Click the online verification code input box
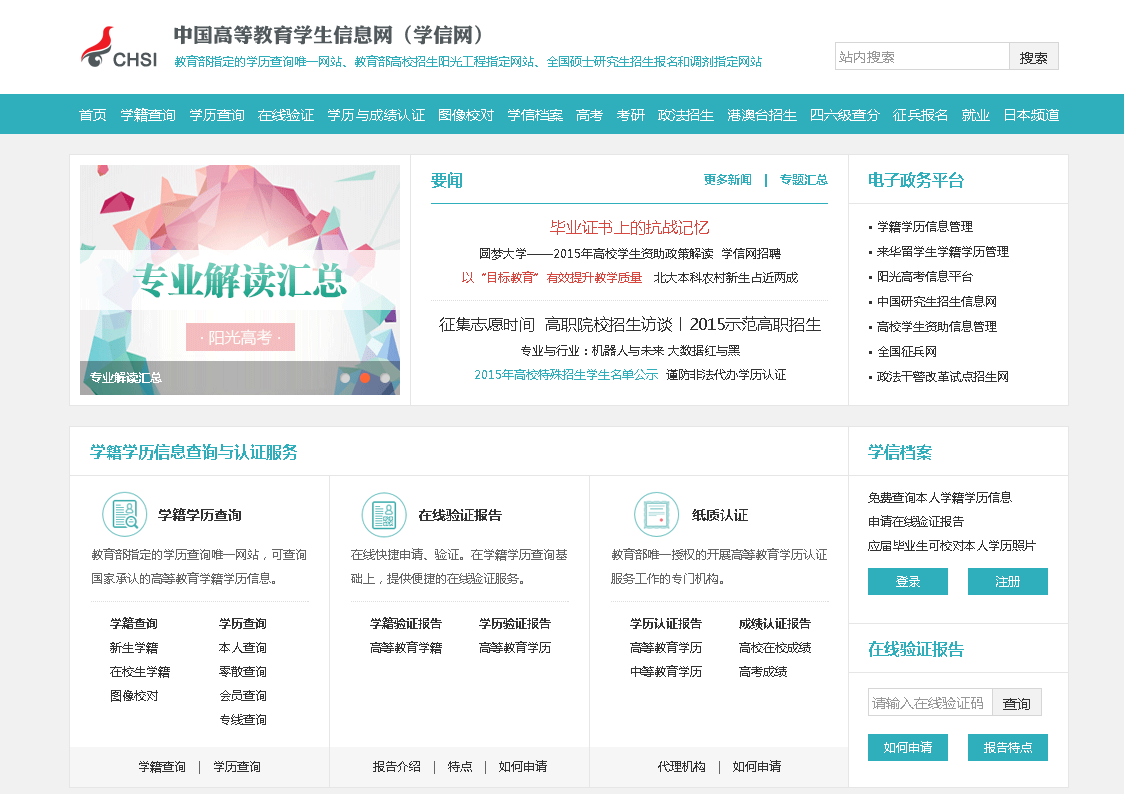 tap(929, 703)
